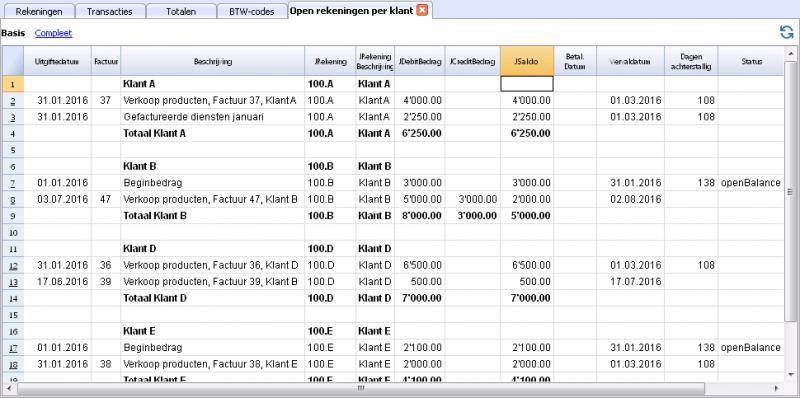Click the horizontal scrollbar right arrow
800x398 pixels.
777,388
